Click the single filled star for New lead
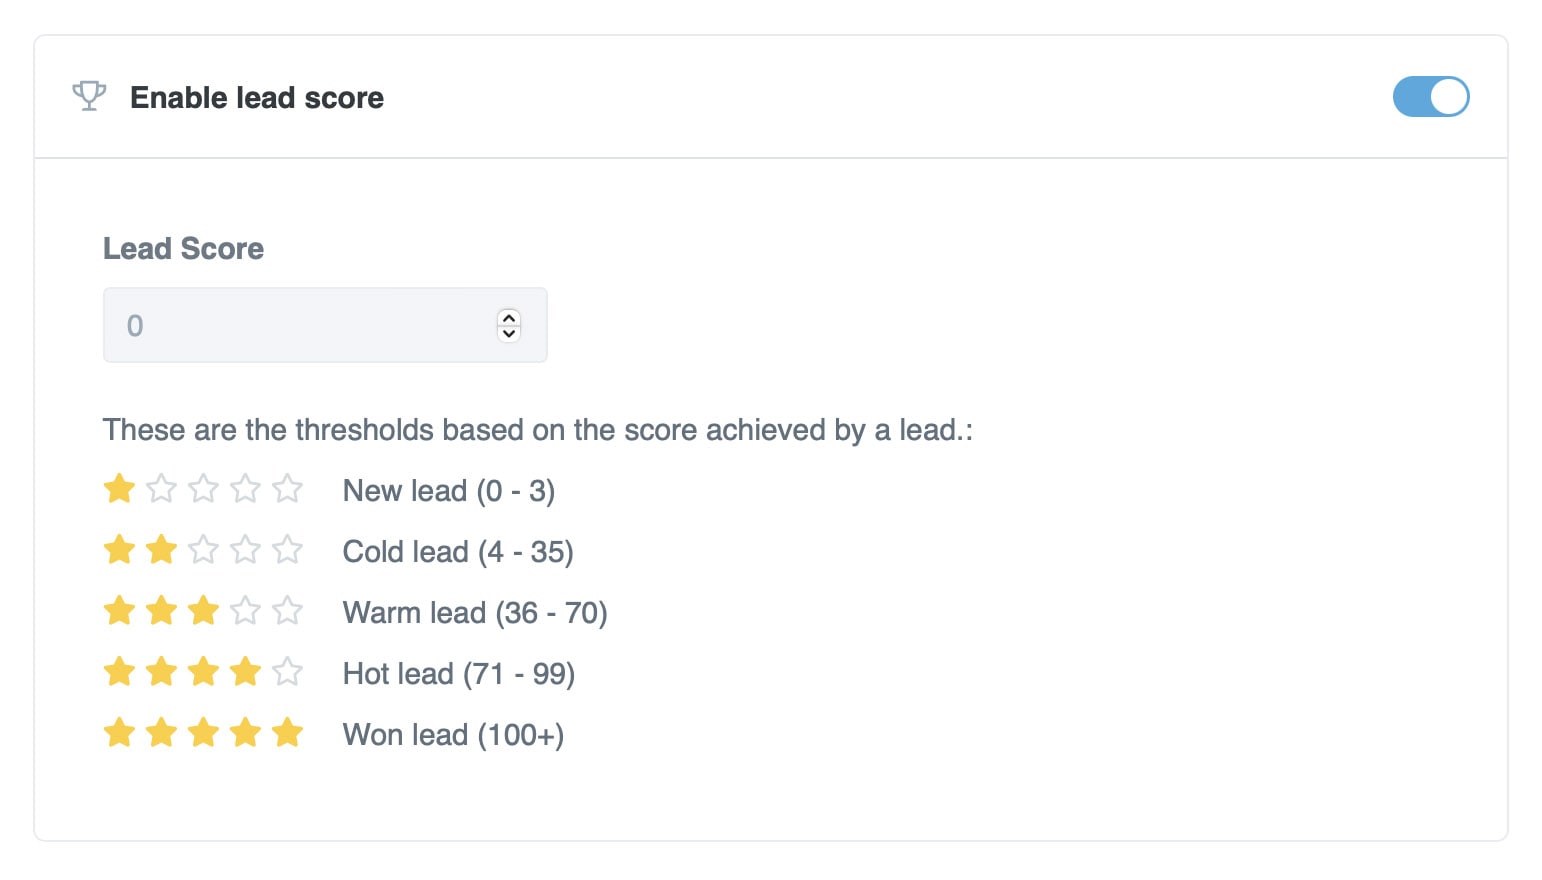Screen dimensions: 1542x880 [119, 489]
